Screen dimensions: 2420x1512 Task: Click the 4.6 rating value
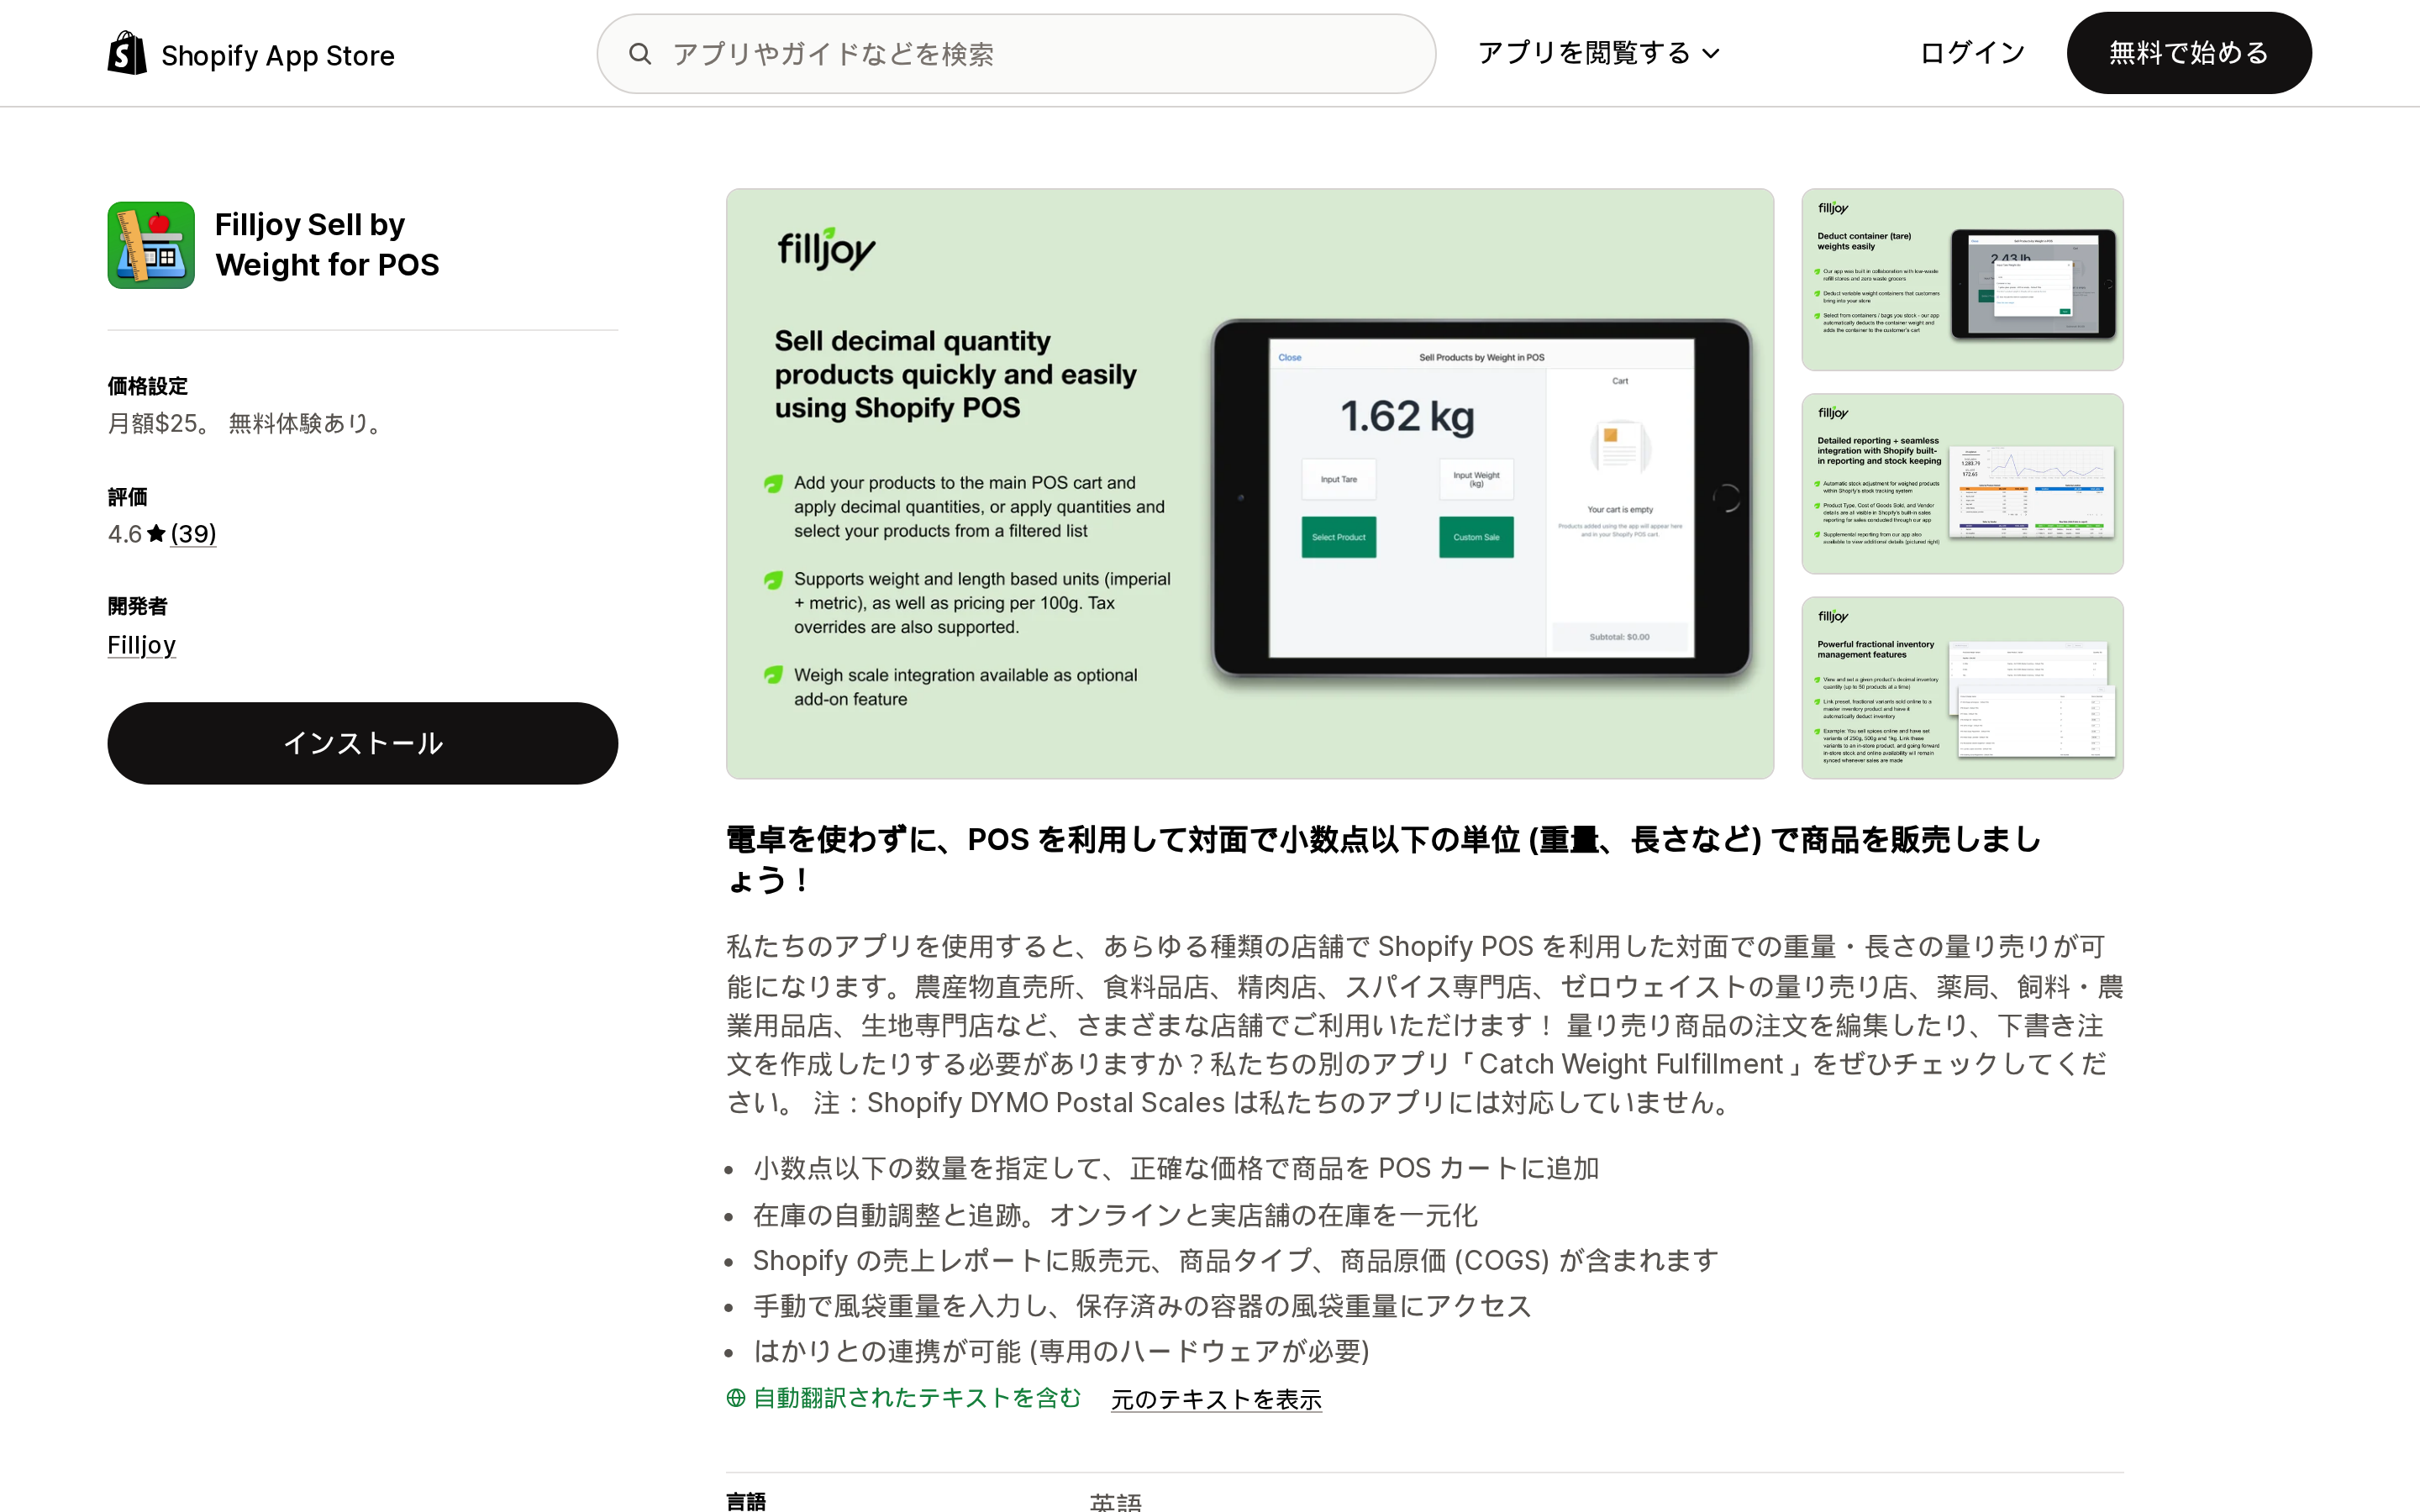click(125, 534)
